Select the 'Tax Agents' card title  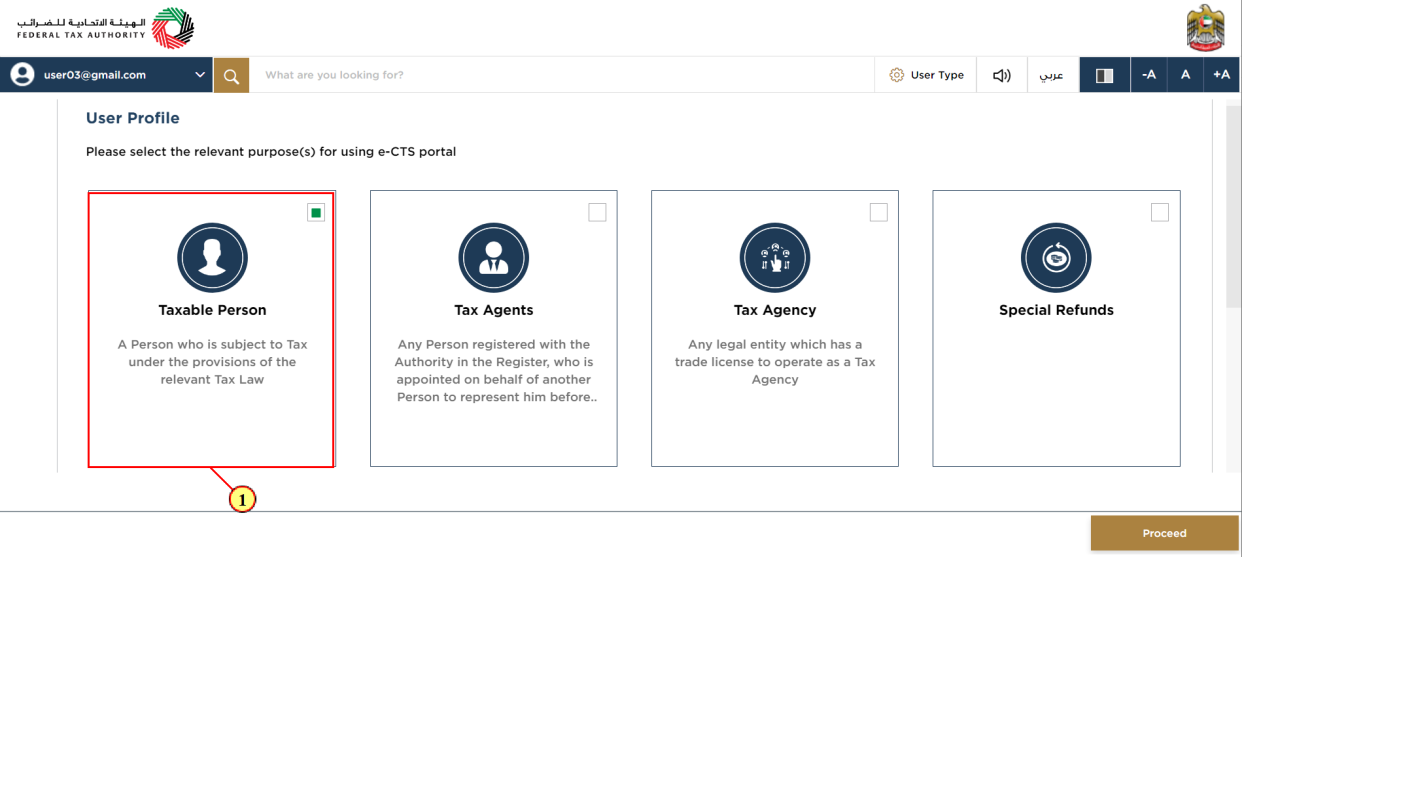(493, 310)
